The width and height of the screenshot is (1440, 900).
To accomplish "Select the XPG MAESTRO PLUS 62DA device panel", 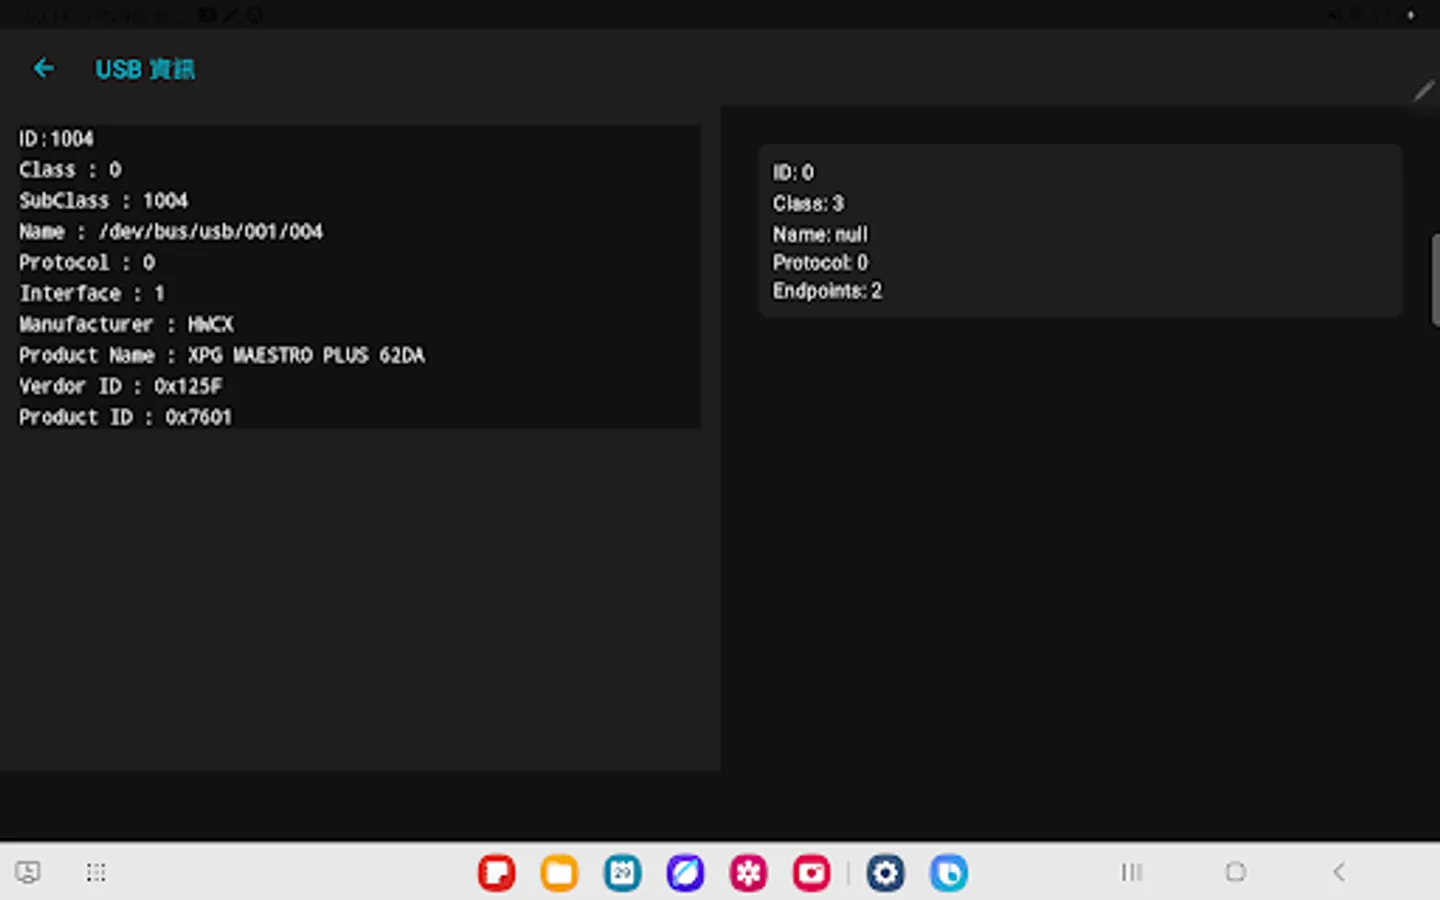I will point(357,277).
